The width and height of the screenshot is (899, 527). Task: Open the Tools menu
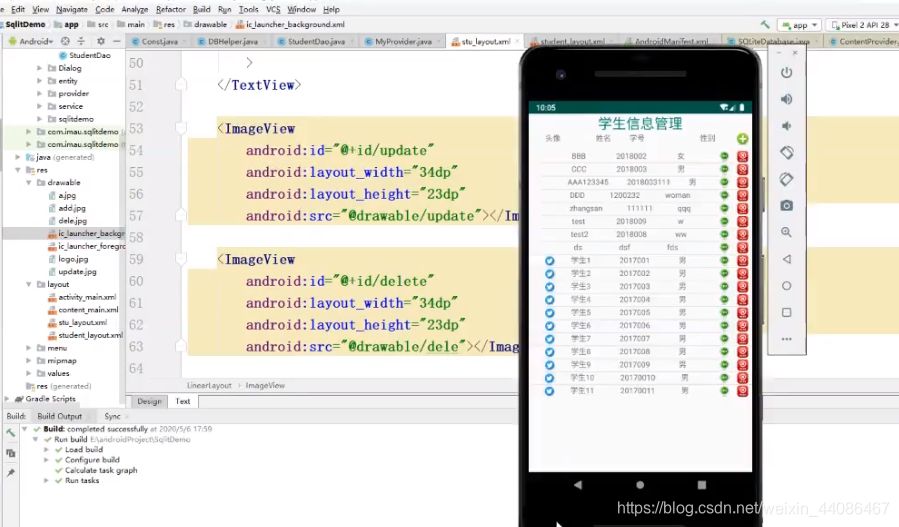[248, 9]
